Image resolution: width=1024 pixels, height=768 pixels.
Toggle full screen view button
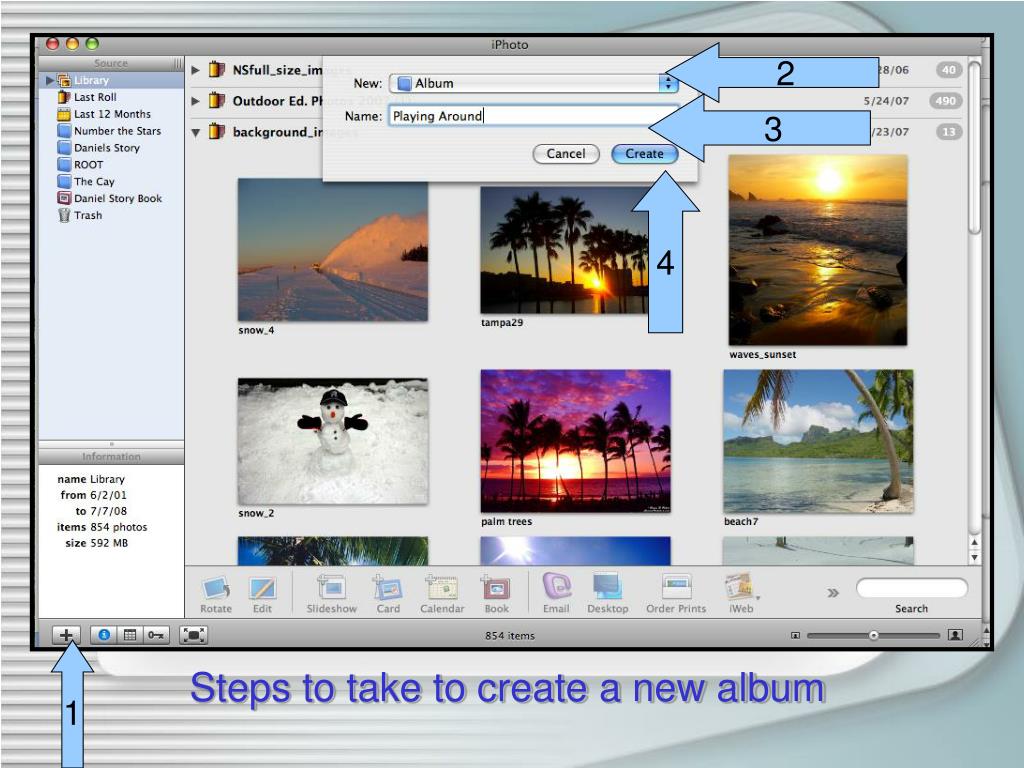coord(193,635)
